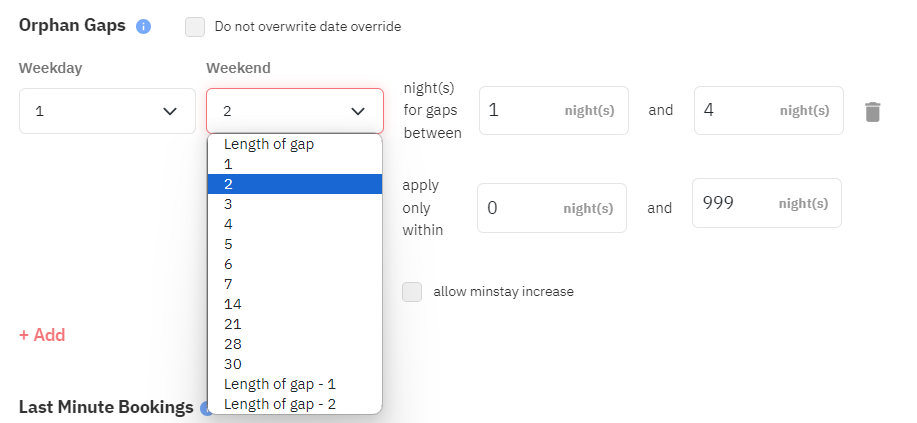The width and height of the screenshot is (917, 423).
Task: Enable Do not overwrite date override checkbox
Action: (195, 27)
